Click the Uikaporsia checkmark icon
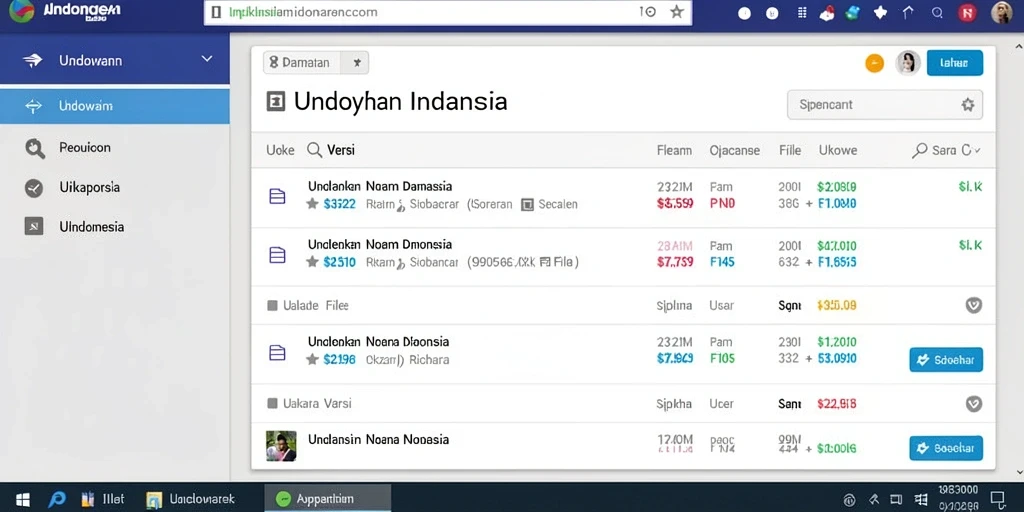This screenshot has height=512, width=1024. 33,188
